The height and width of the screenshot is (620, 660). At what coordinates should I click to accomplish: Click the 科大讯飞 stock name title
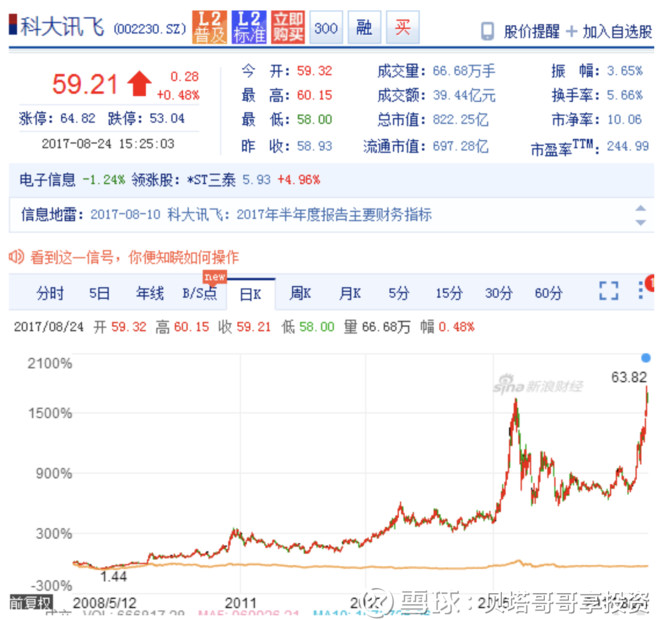coord(62,27)
